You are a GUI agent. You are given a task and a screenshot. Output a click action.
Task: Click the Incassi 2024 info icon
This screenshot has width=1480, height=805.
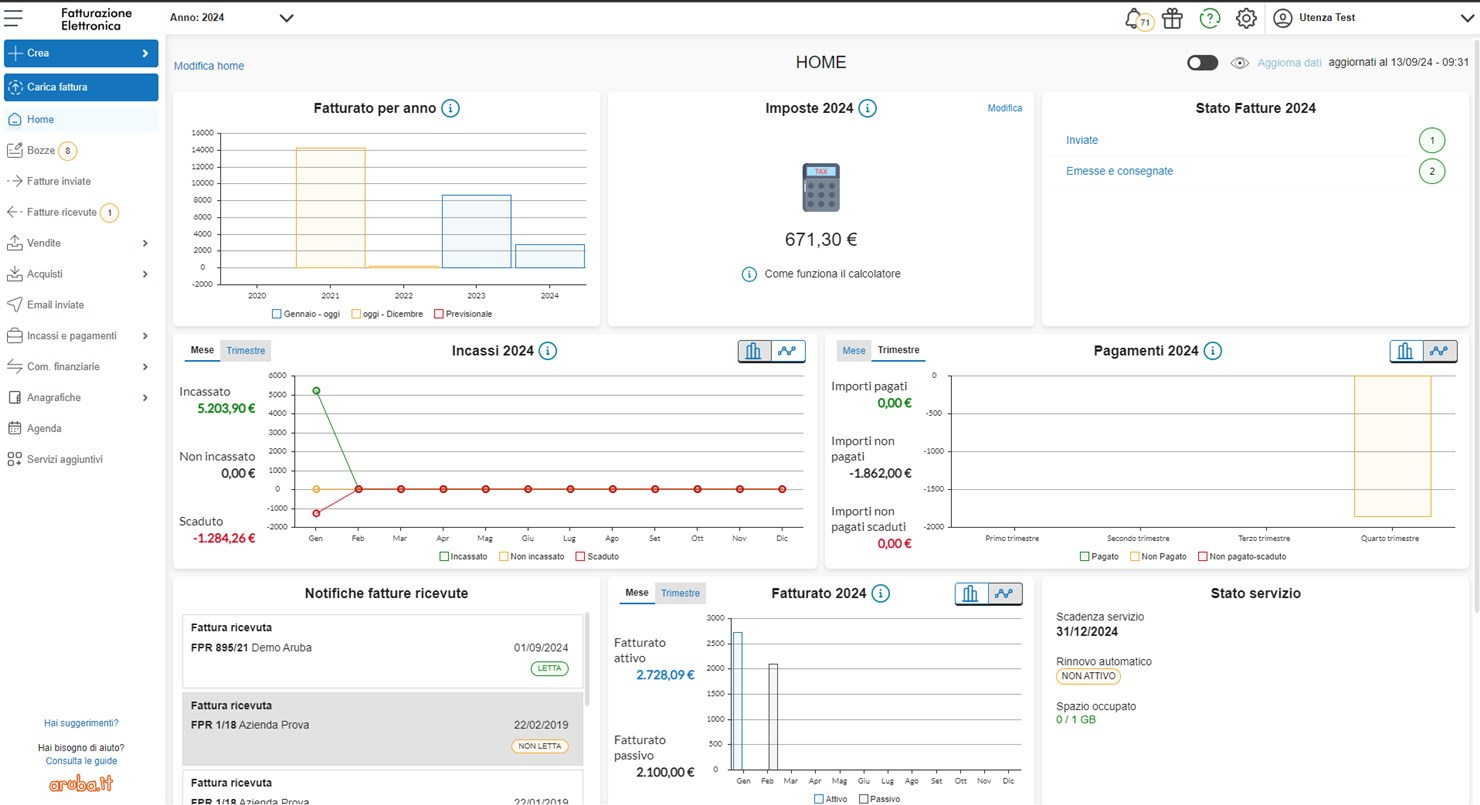(x=547, y=351)
